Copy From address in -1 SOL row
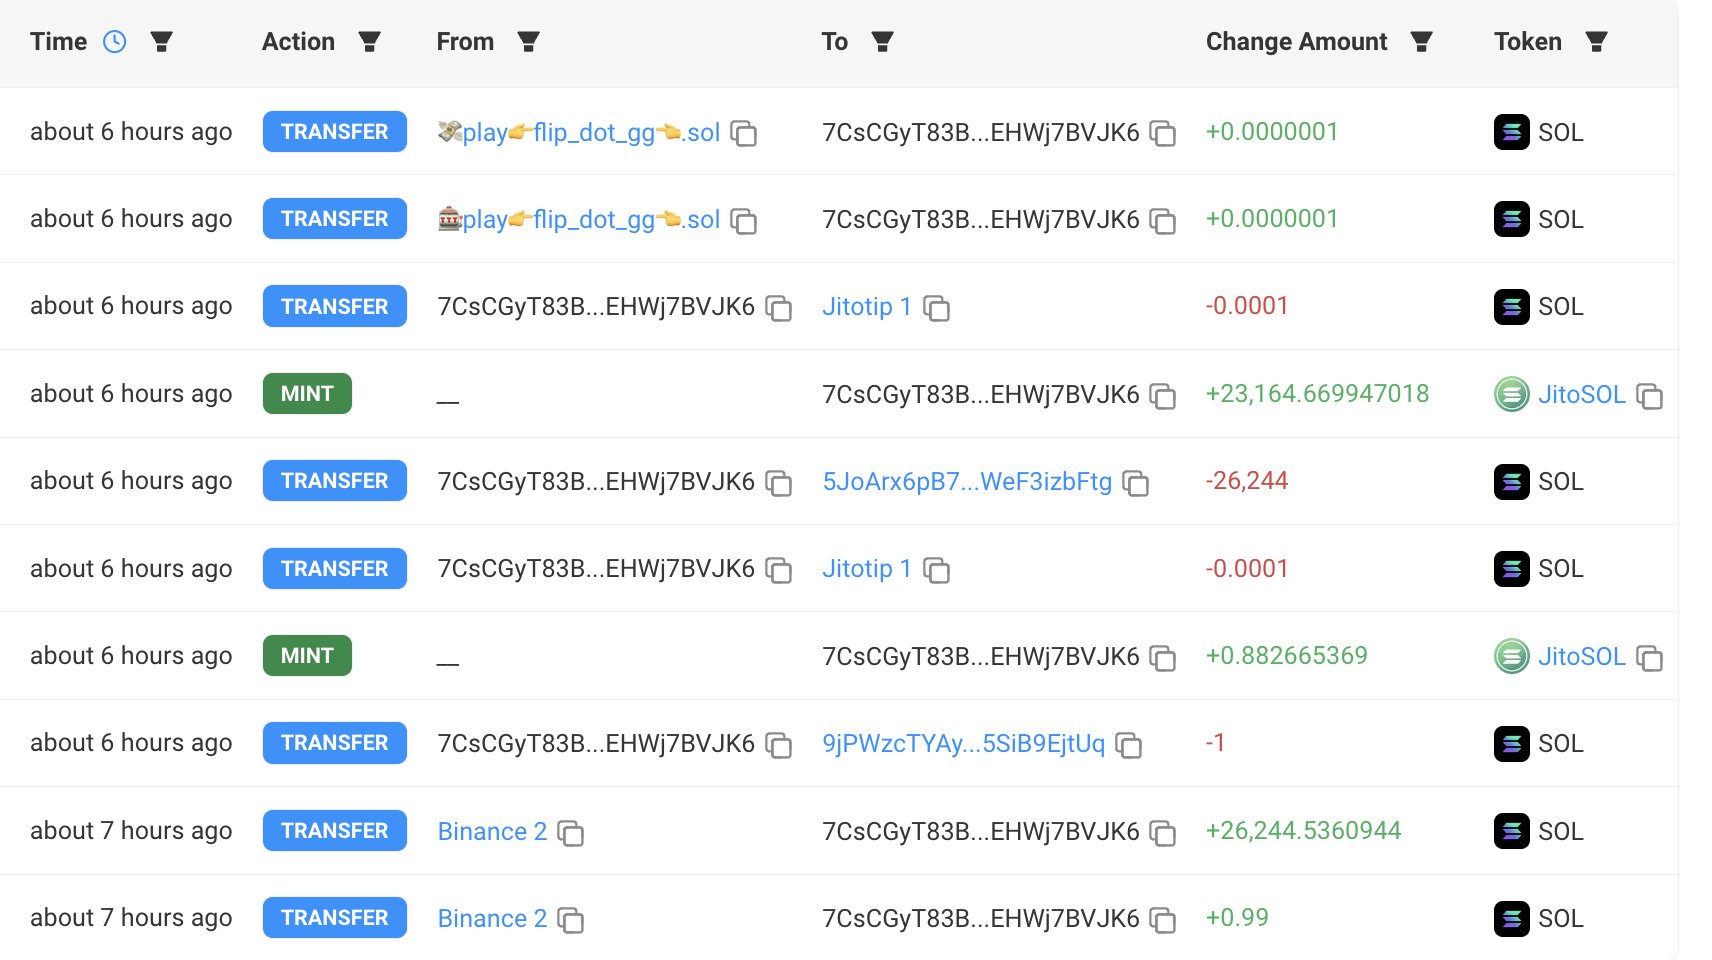Viewport: 1712px width, 960px height. [778, 745]
